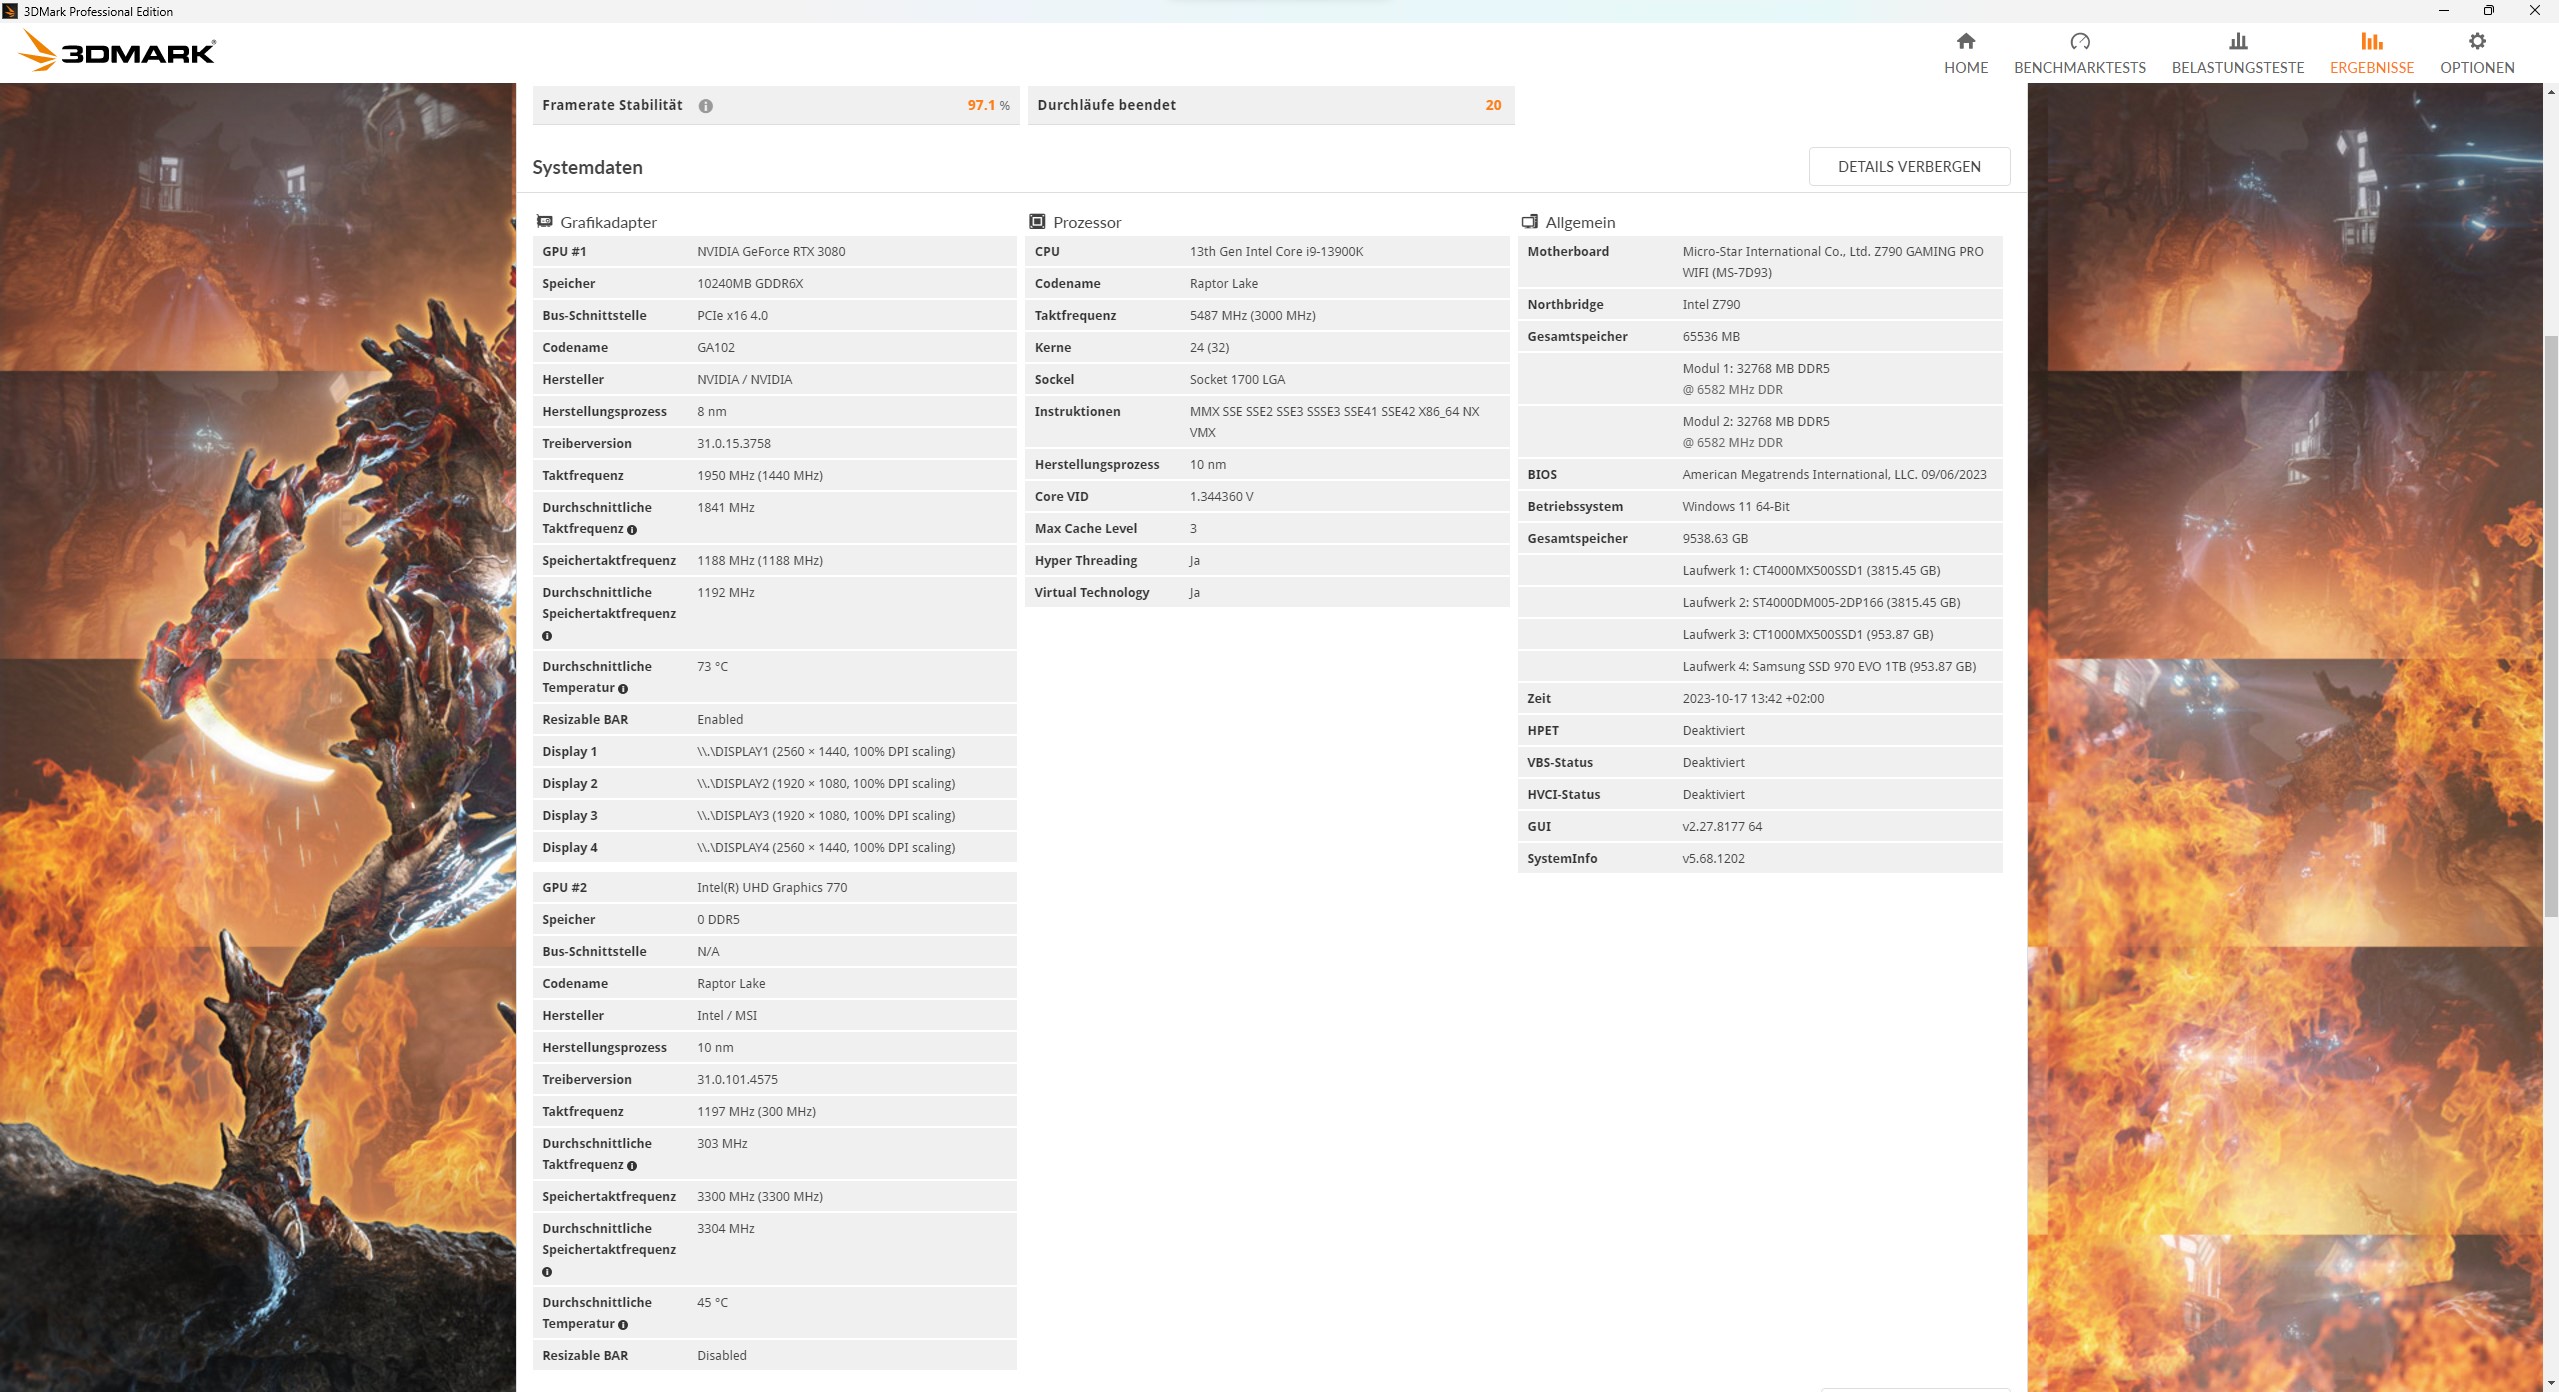Restore down the application window

(x=2488, y=11)
